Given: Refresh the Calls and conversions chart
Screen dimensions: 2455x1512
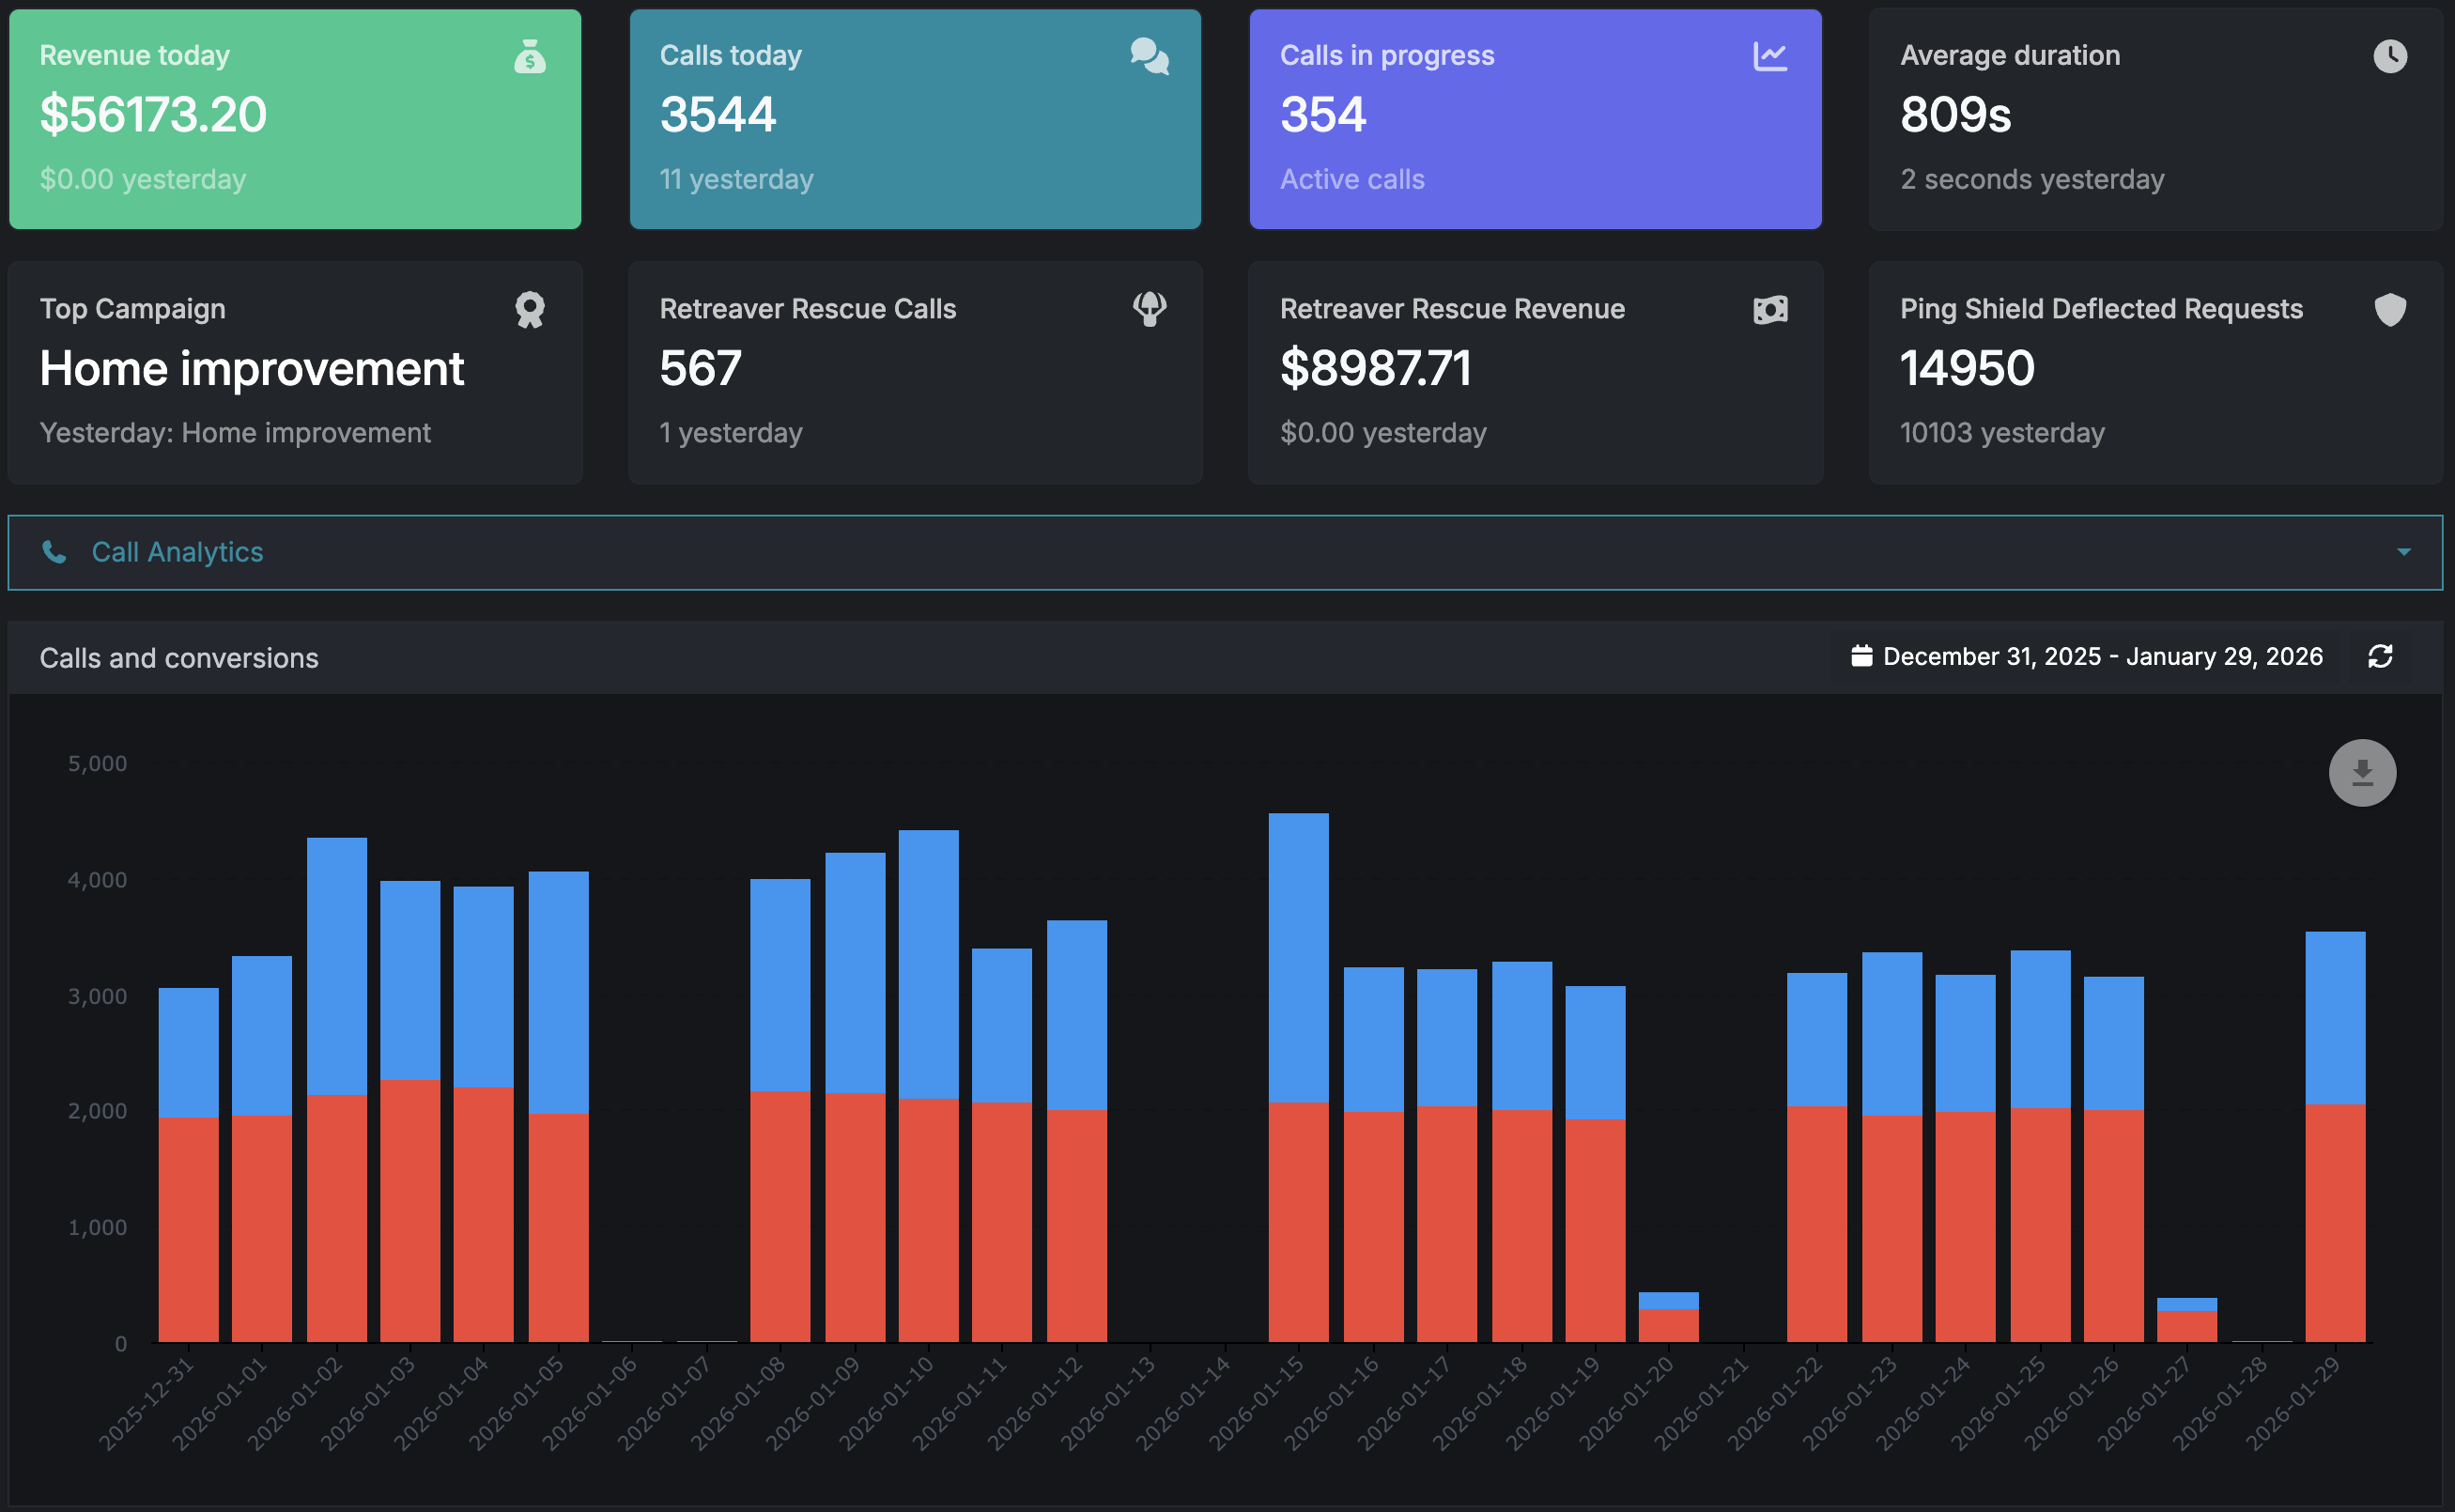Looking at the screenshot, I should (x=2380, y=656).
